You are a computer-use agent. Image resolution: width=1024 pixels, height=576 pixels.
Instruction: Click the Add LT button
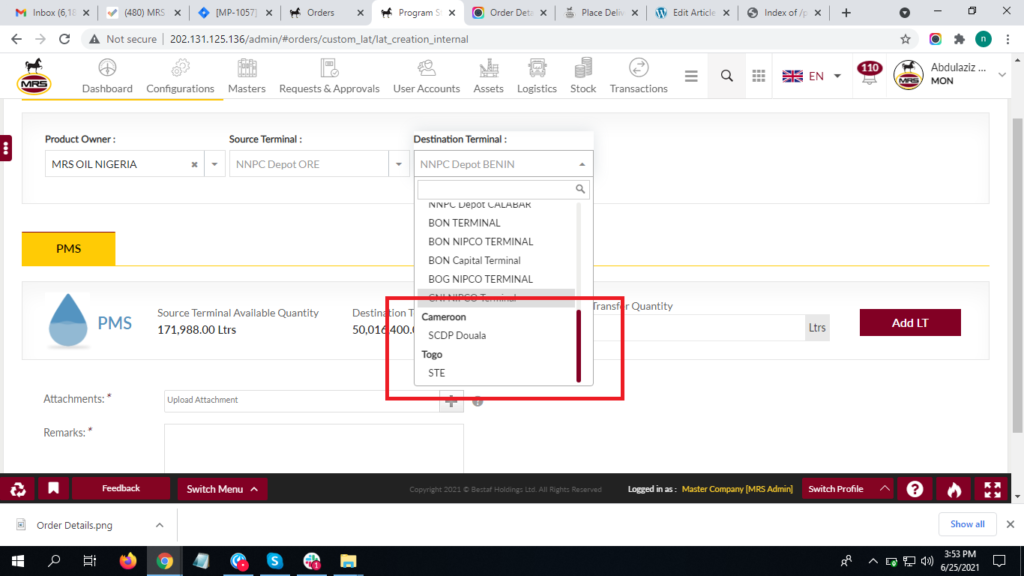tap(910, 323)
